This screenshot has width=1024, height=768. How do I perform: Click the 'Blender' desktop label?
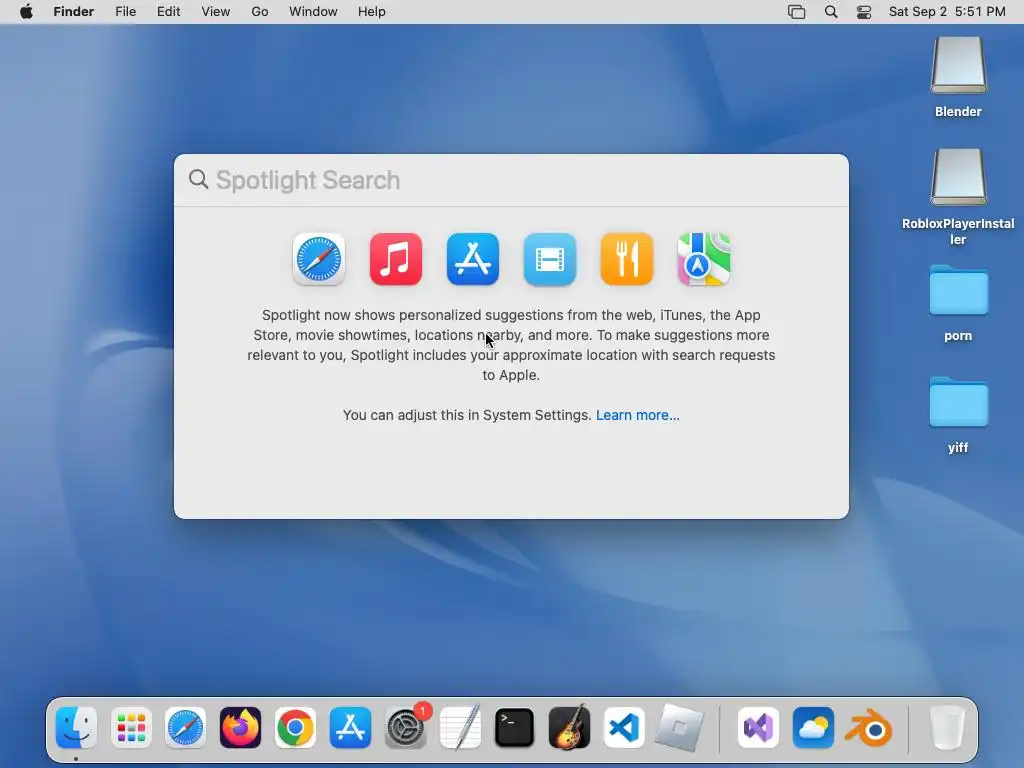958,112
